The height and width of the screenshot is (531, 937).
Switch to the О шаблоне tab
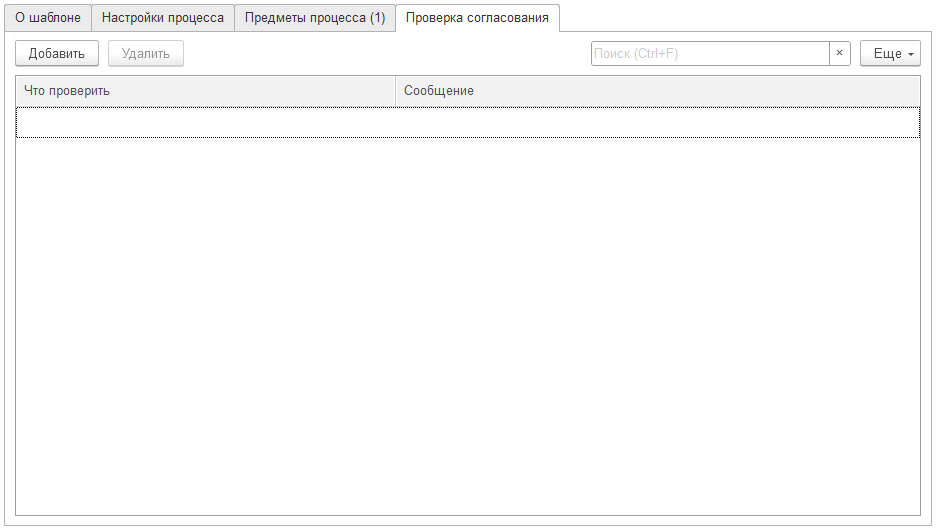coord(48,18)
